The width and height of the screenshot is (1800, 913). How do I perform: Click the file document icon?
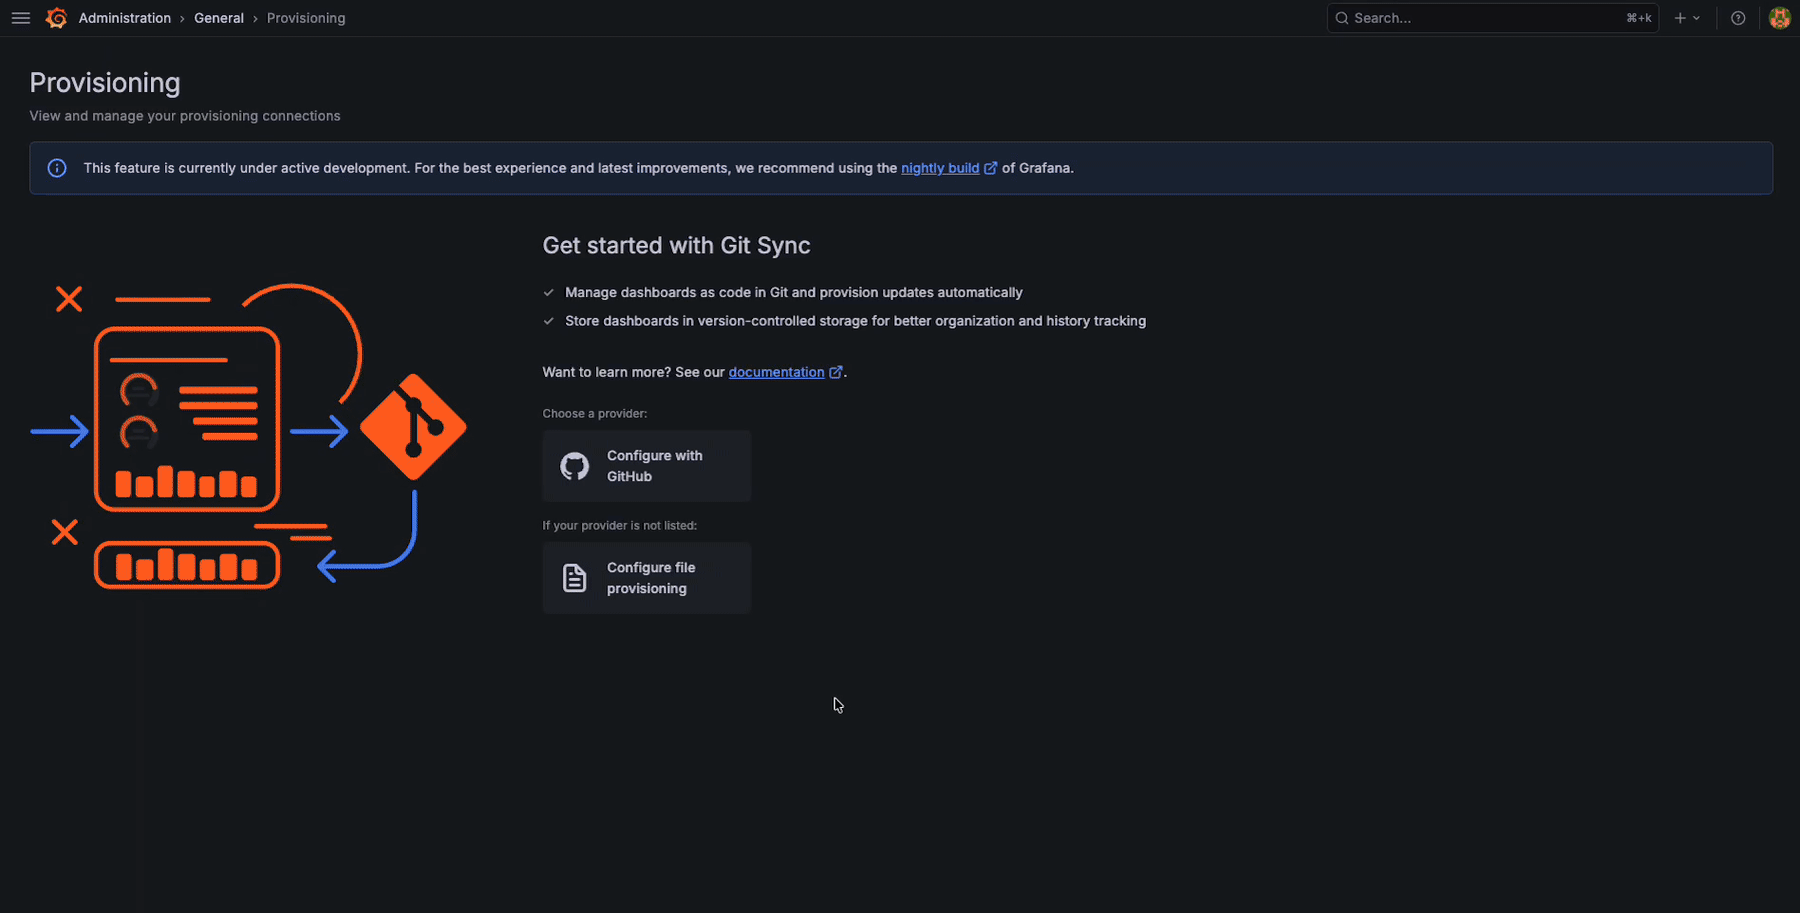coord(575,578)
